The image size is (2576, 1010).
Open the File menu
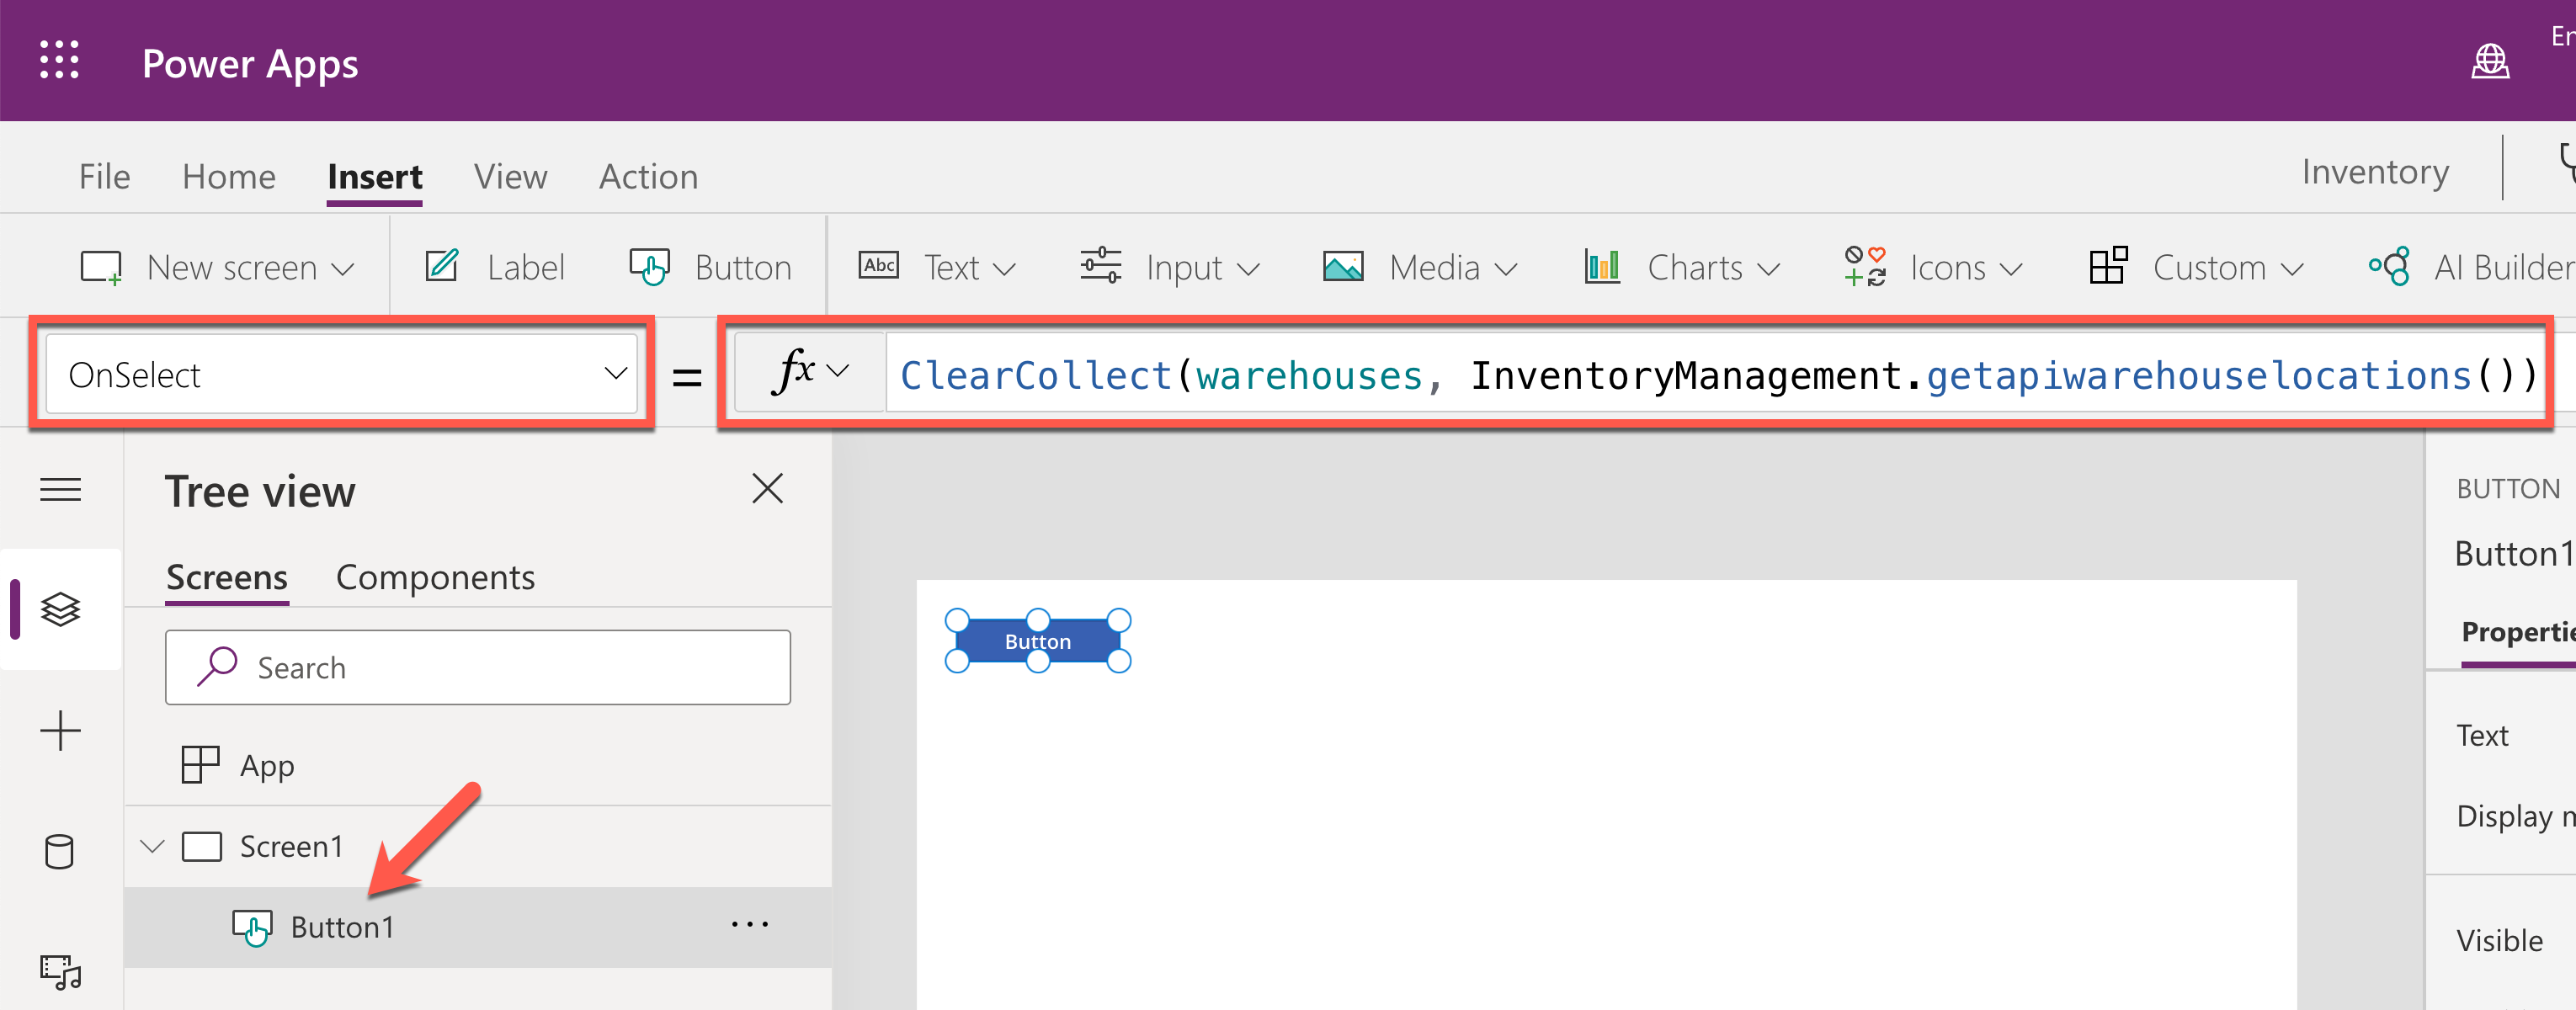coord(105,177)
